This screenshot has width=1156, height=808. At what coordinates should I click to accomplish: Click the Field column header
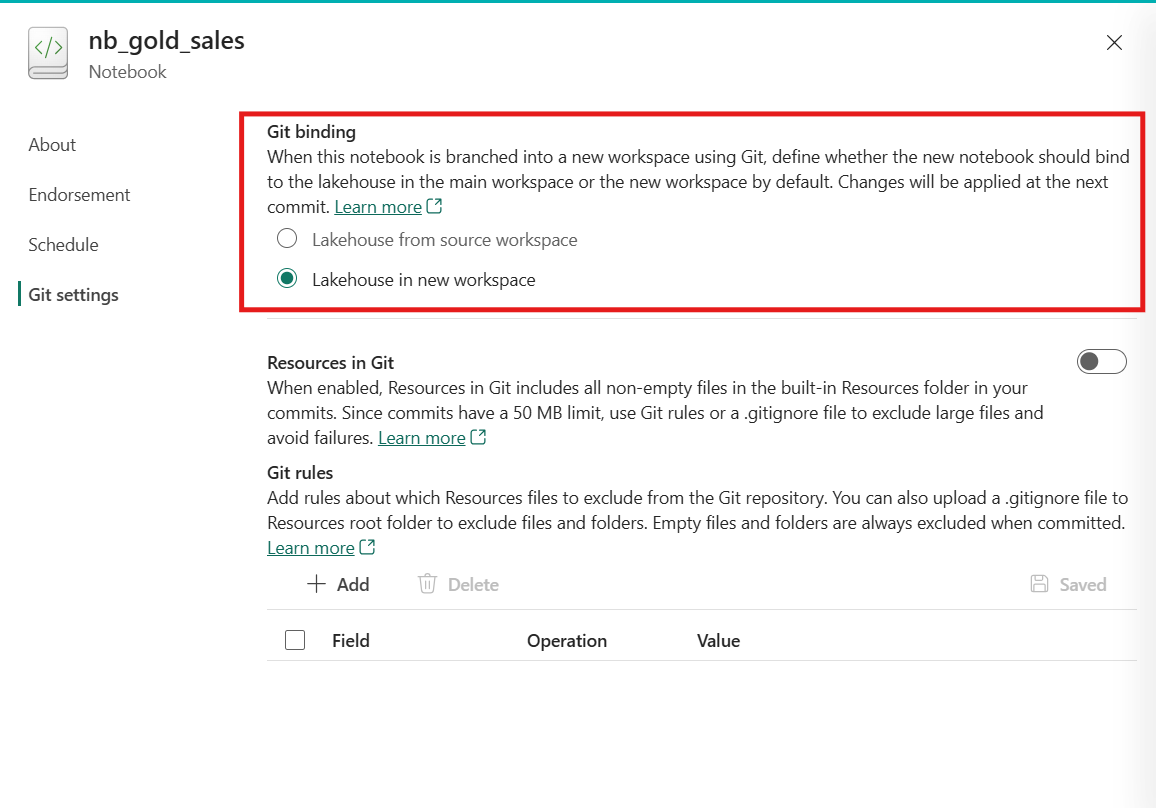[351, 641]
